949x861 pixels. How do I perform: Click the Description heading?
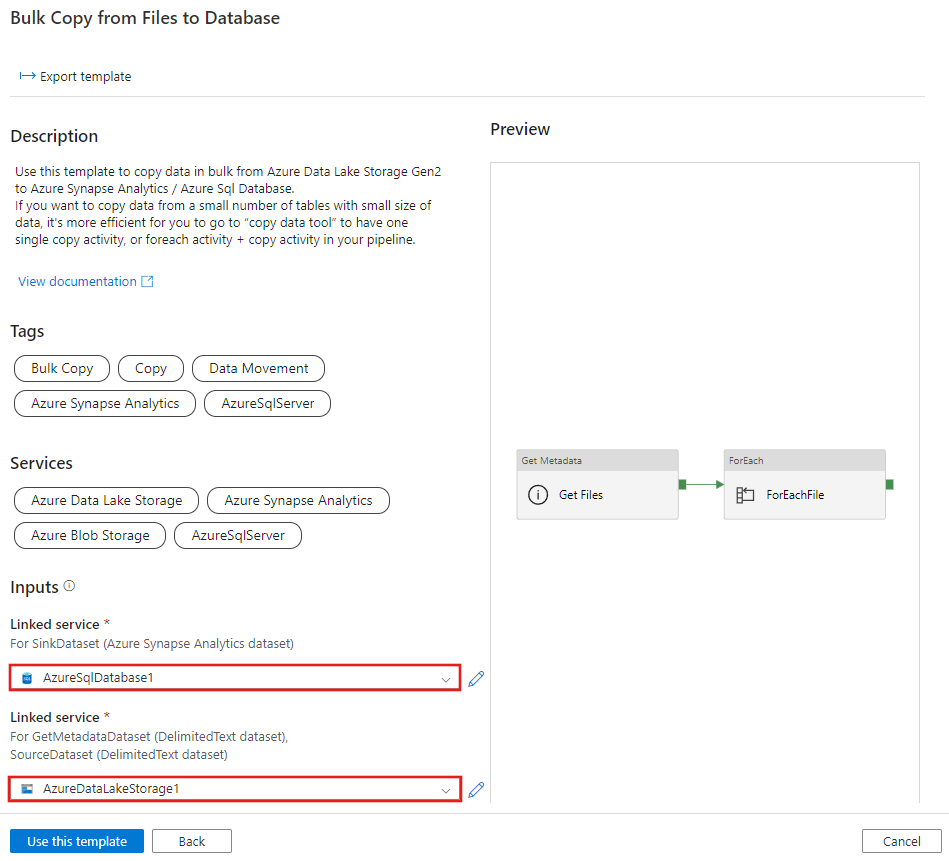click(x=54, y=136)
